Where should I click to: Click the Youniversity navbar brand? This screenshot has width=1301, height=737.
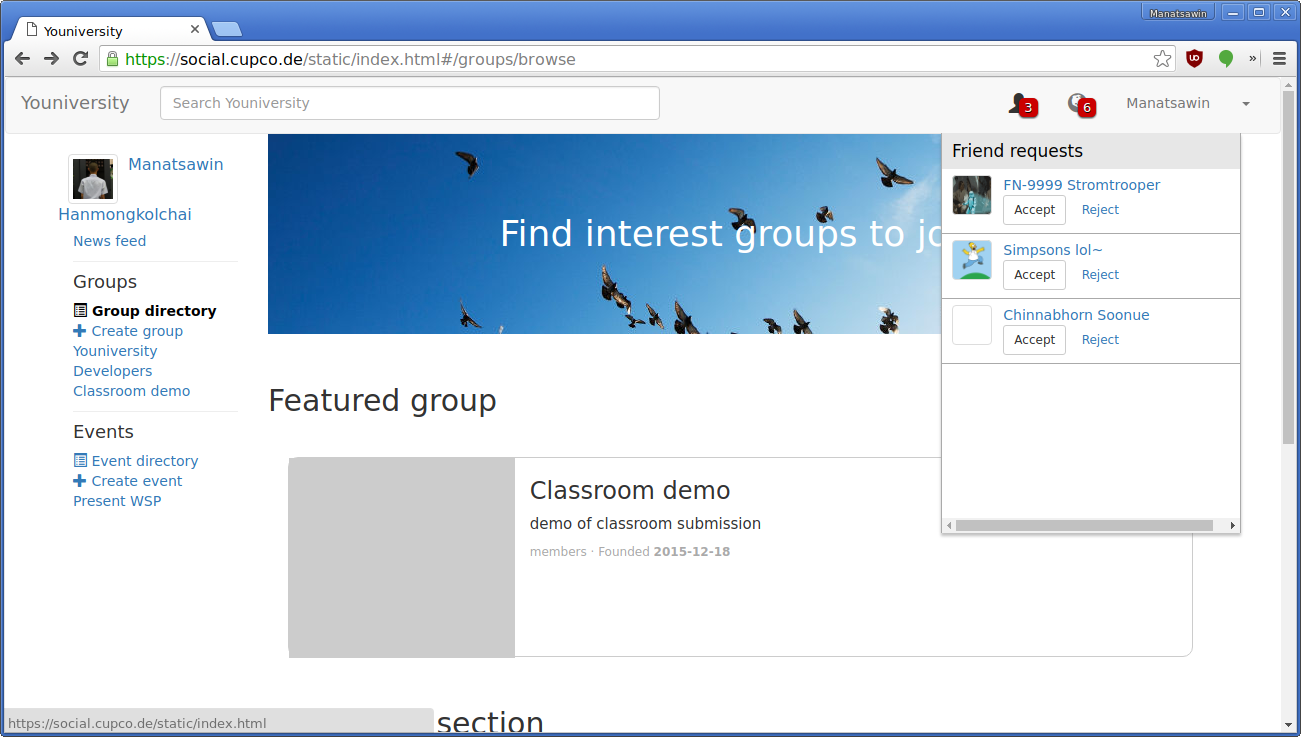point(75,103)
